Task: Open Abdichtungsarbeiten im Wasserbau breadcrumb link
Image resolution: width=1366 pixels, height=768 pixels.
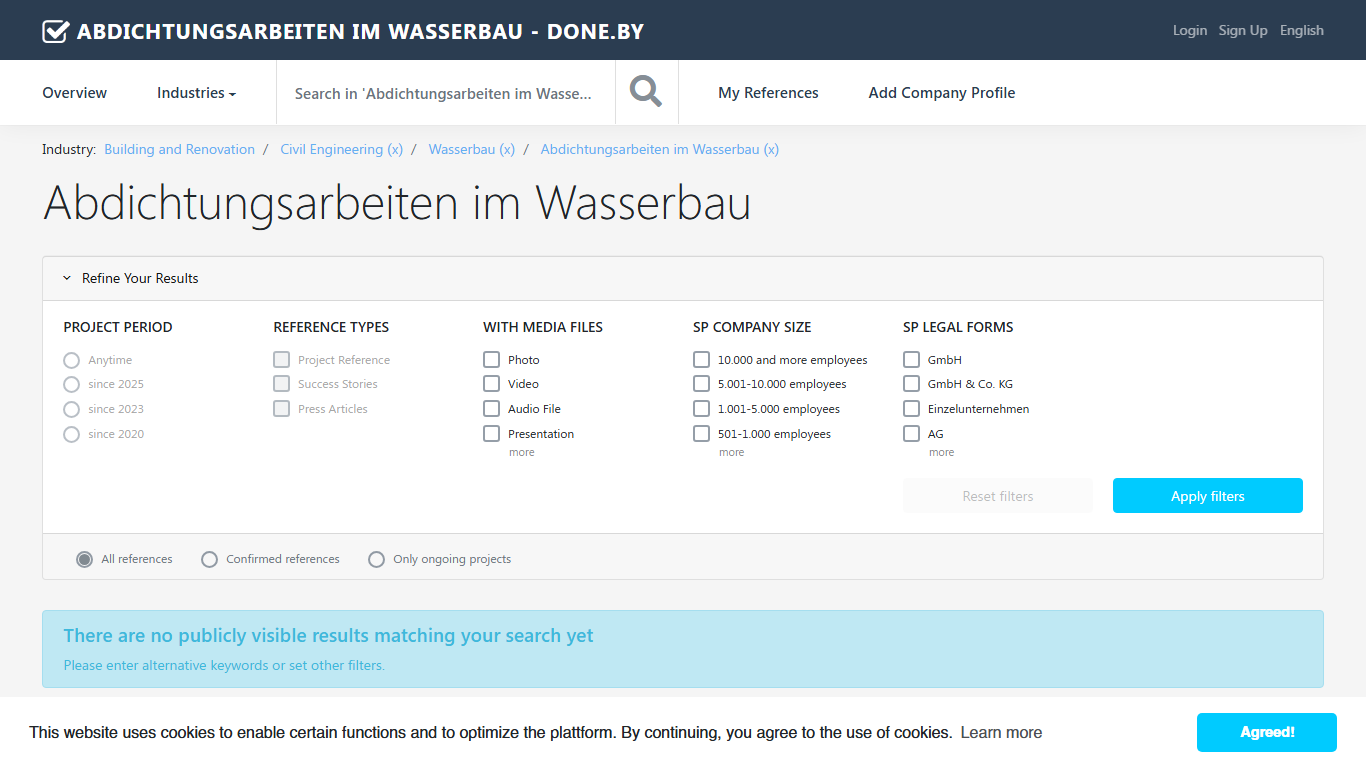Action: (x=660, y=149)
